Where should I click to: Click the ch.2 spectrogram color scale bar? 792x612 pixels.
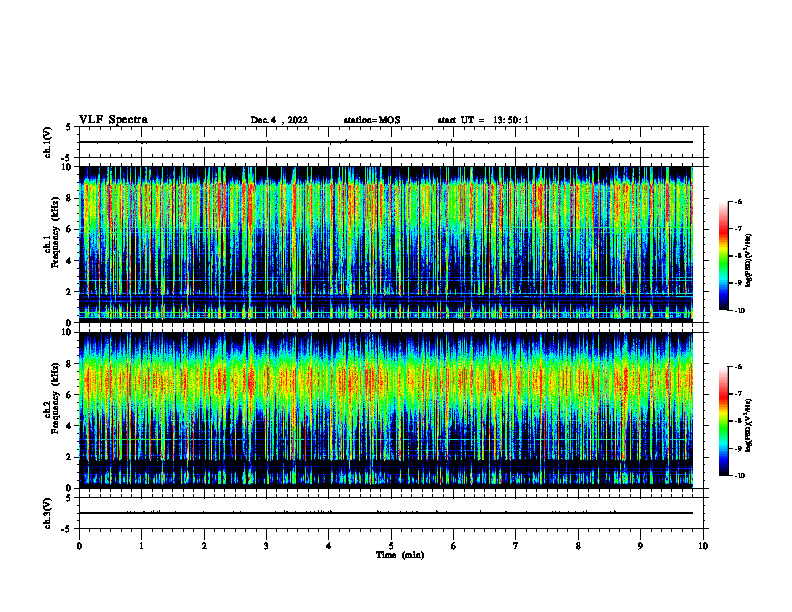click(723, 421)
